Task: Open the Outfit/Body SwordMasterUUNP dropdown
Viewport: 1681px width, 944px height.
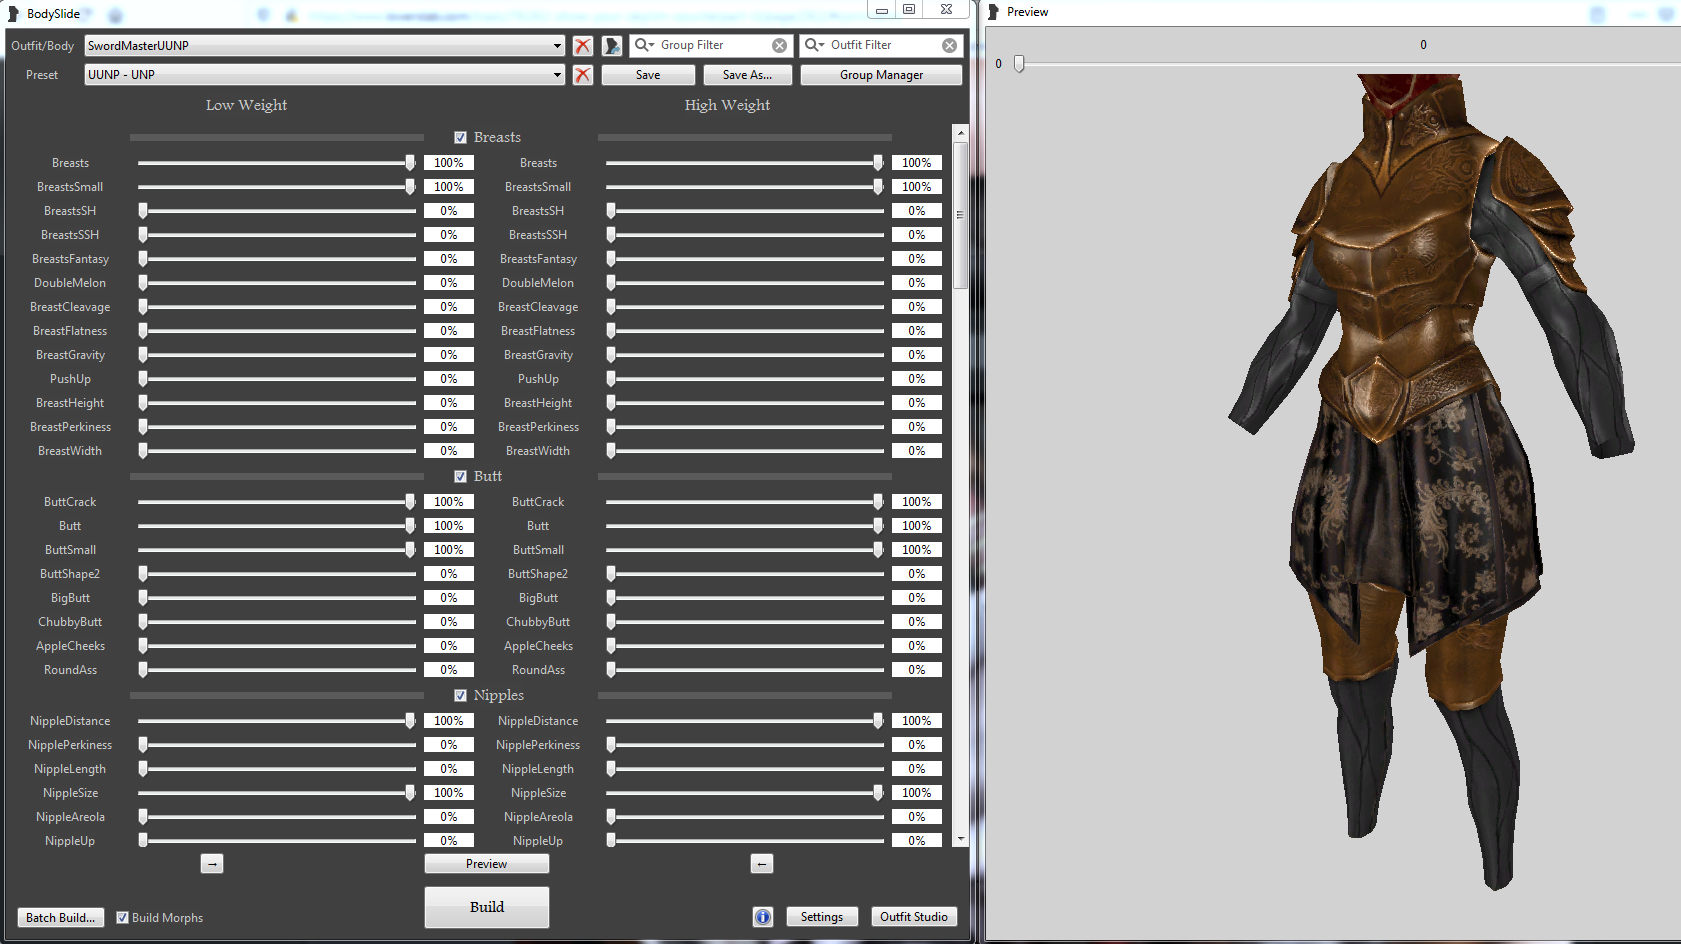Action: [325, 46]
